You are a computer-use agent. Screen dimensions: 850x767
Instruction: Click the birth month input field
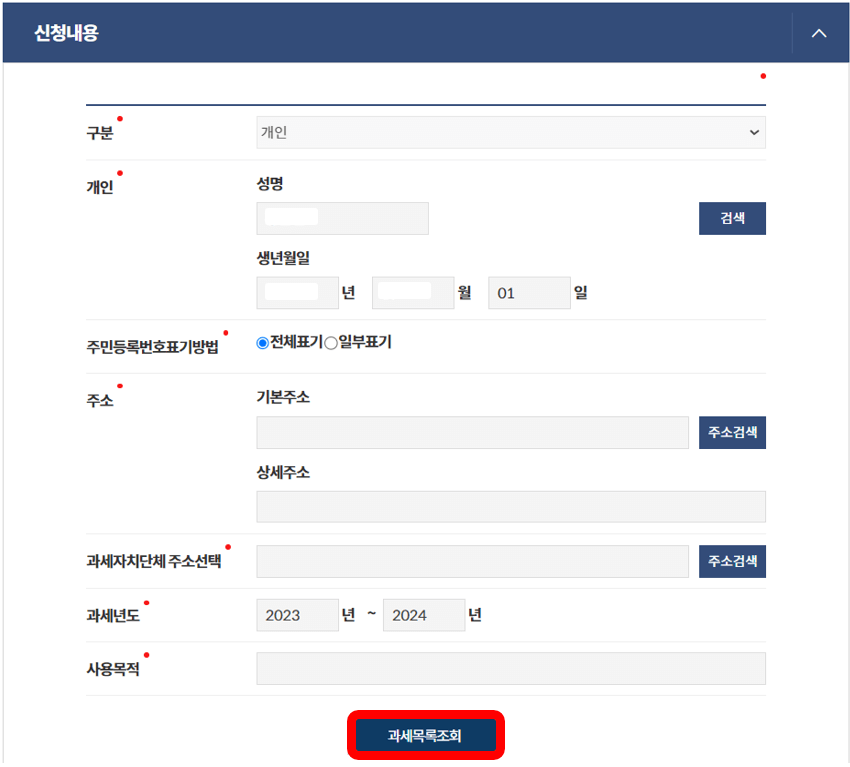pyautogui.click(x=413, y=293)
